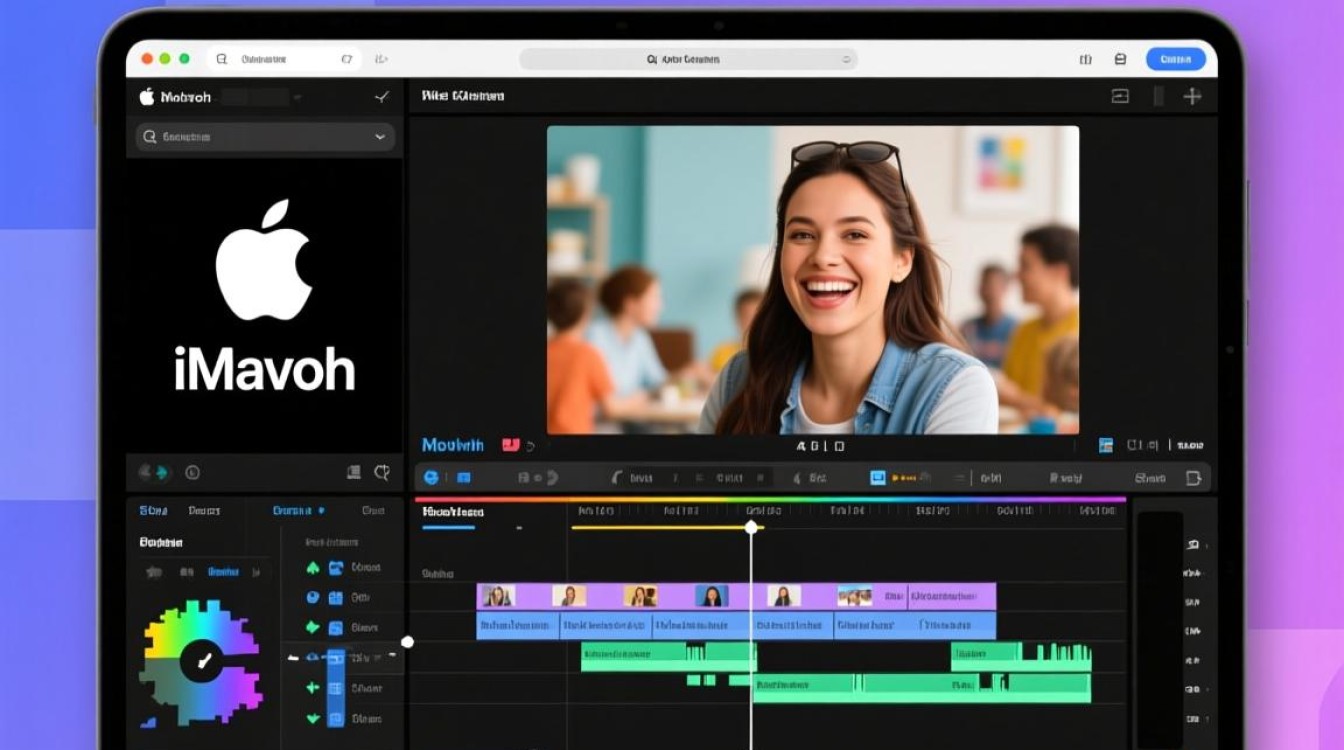Select the blue tab with a dot in lower-left panel

[x=298, y=510]
